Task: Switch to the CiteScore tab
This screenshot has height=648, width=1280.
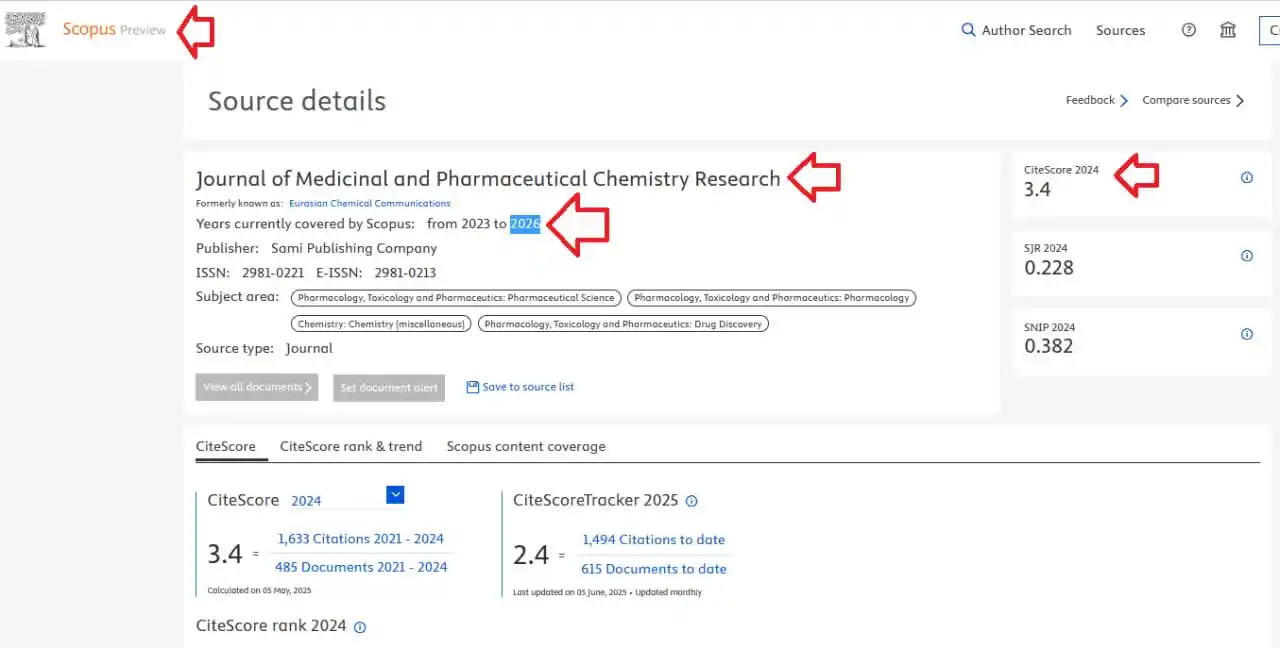Action: point(226,446)
